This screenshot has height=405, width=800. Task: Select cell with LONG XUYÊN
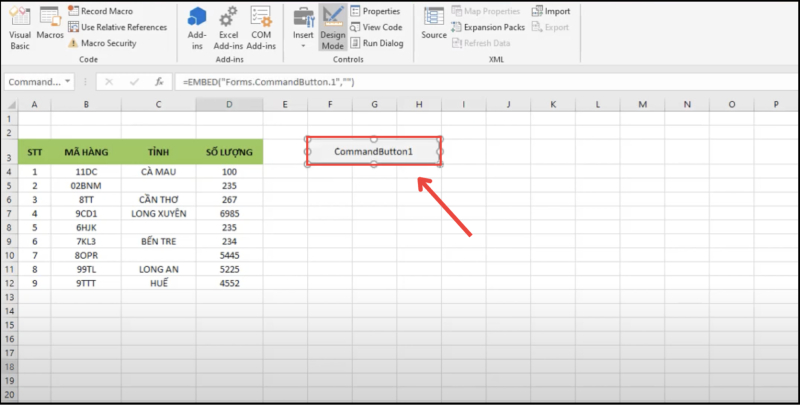click(x=159, y=213)
